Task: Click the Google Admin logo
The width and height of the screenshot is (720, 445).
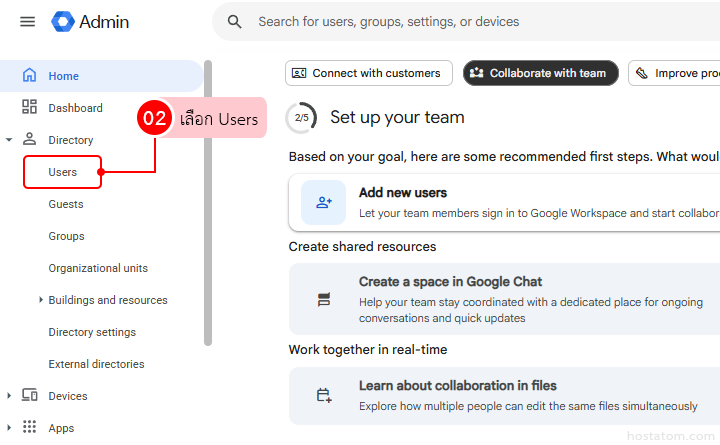Action: (x=90, y=22)
